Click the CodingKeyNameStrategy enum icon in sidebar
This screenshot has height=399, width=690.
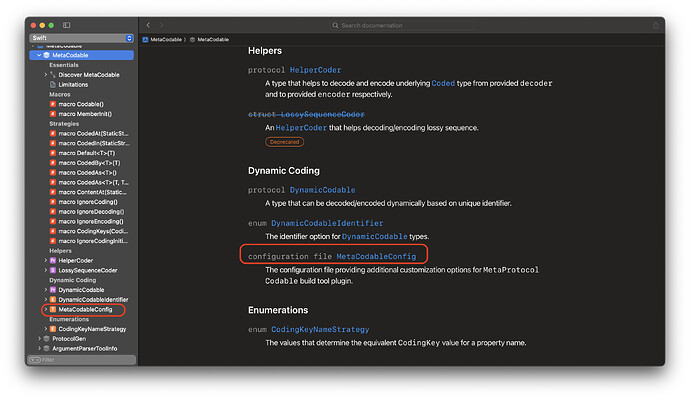pyautogui.click(x=53, y=329)
